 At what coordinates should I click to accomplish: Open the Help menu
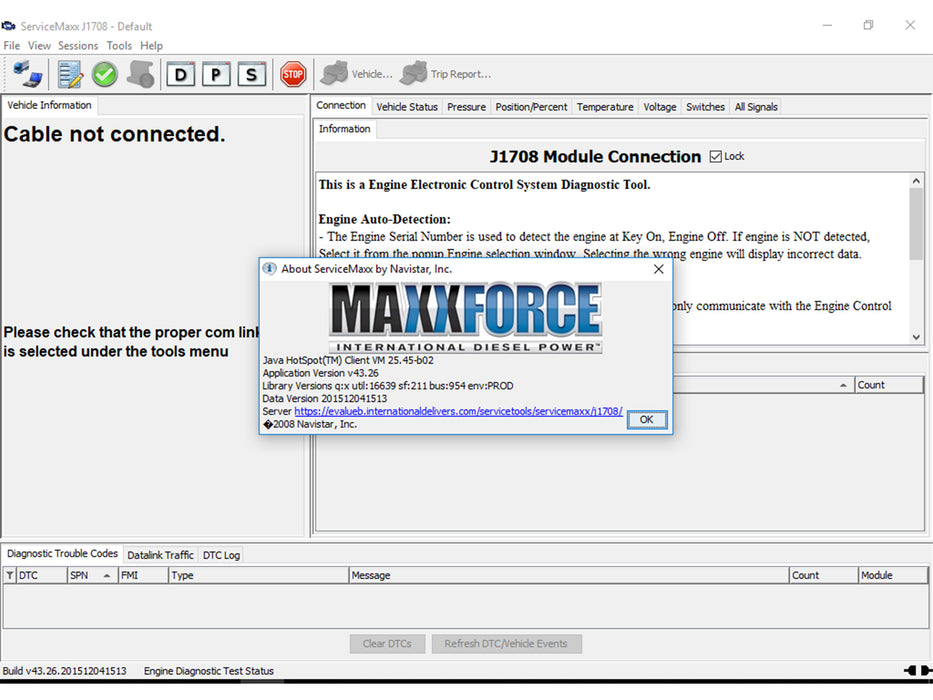tap(151, 46)
